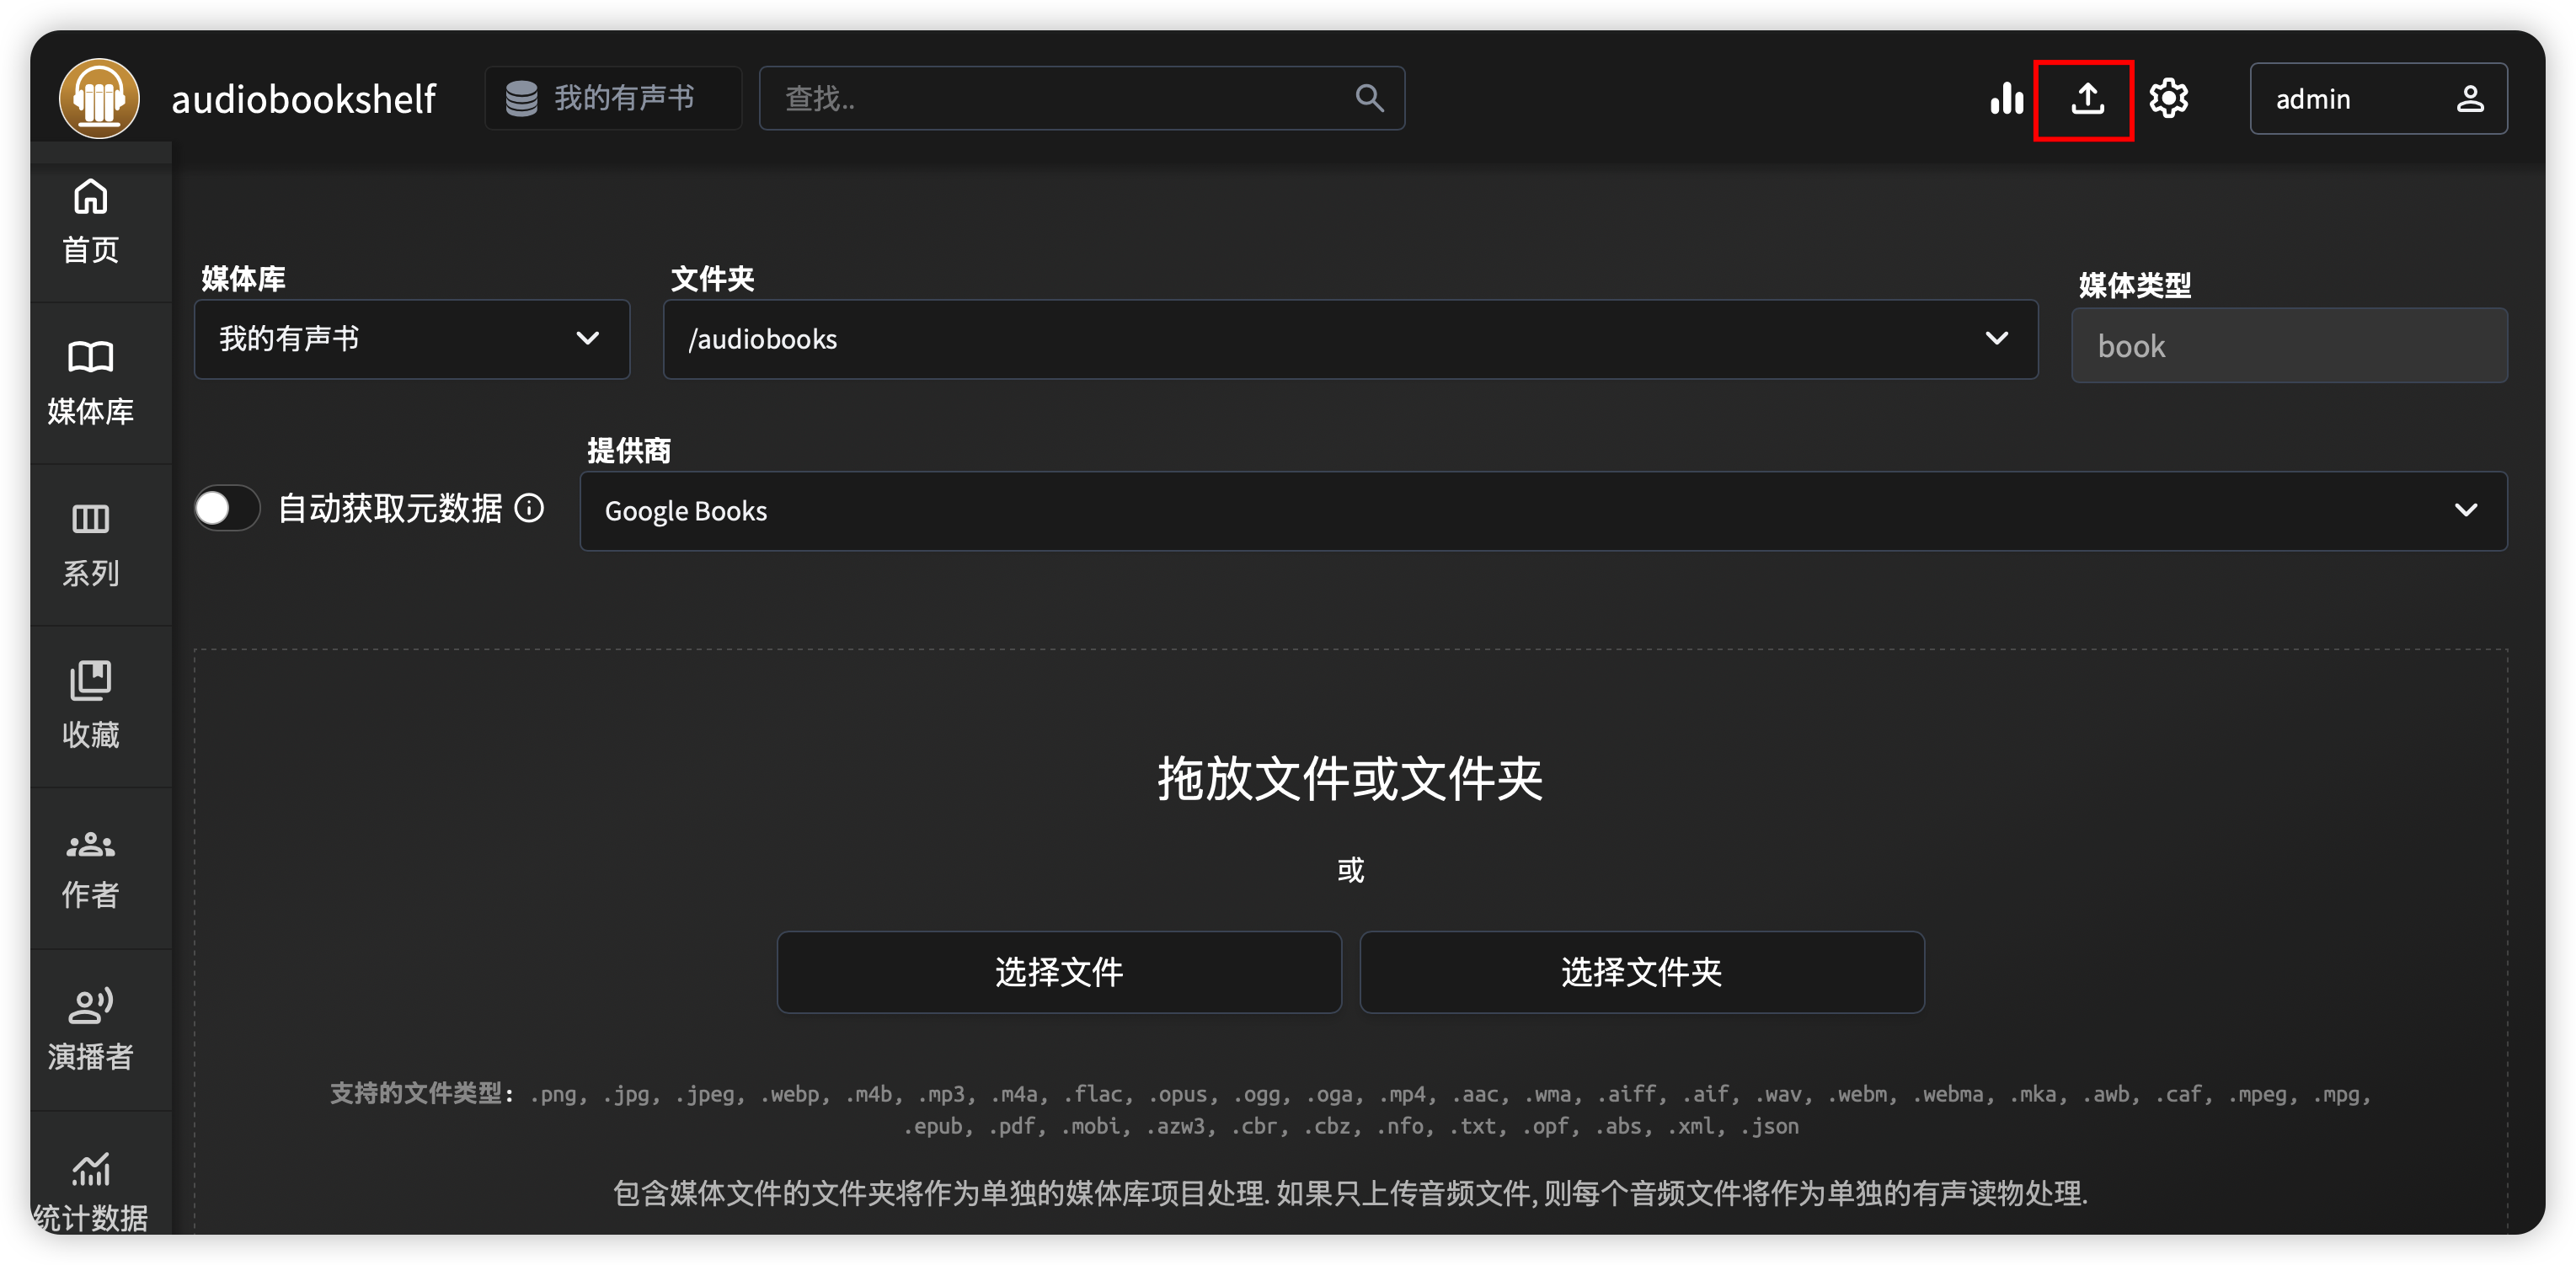Expand 媒体库 dropdown 我的有声书
The width and height of the screenshot is (2576, 1265).
coord(411,339)
